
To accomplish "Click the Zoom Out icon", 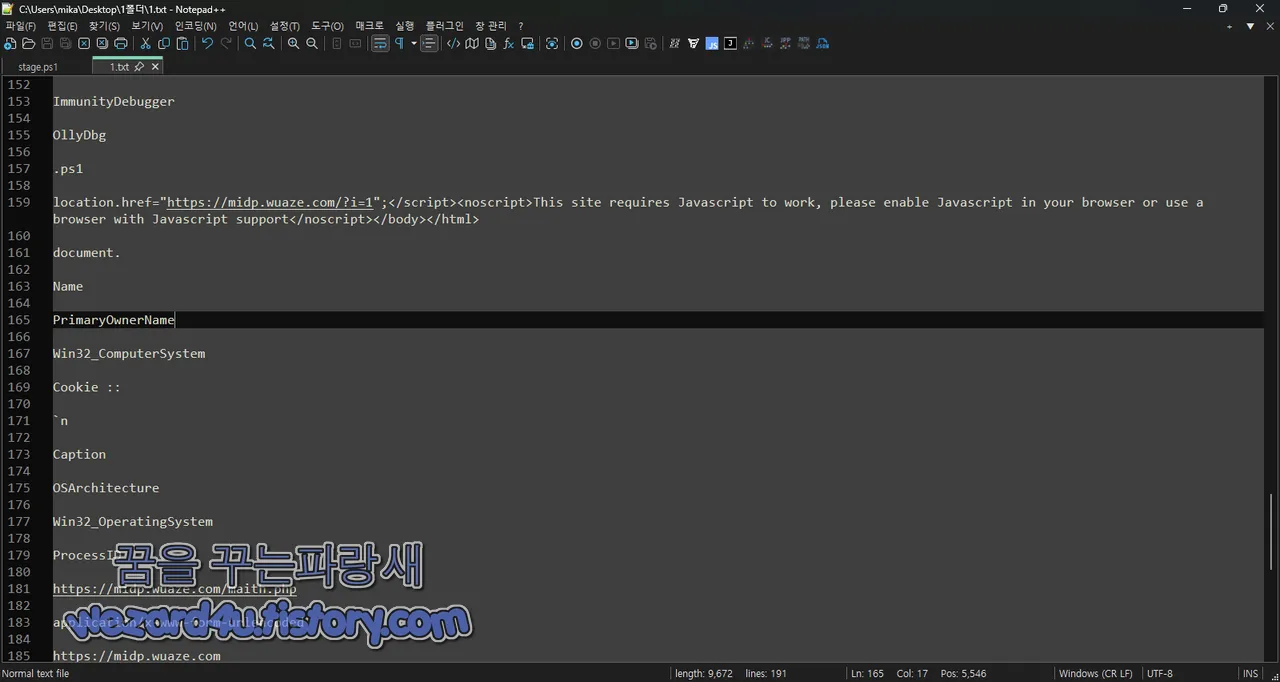I will click(x=312, y=44).
